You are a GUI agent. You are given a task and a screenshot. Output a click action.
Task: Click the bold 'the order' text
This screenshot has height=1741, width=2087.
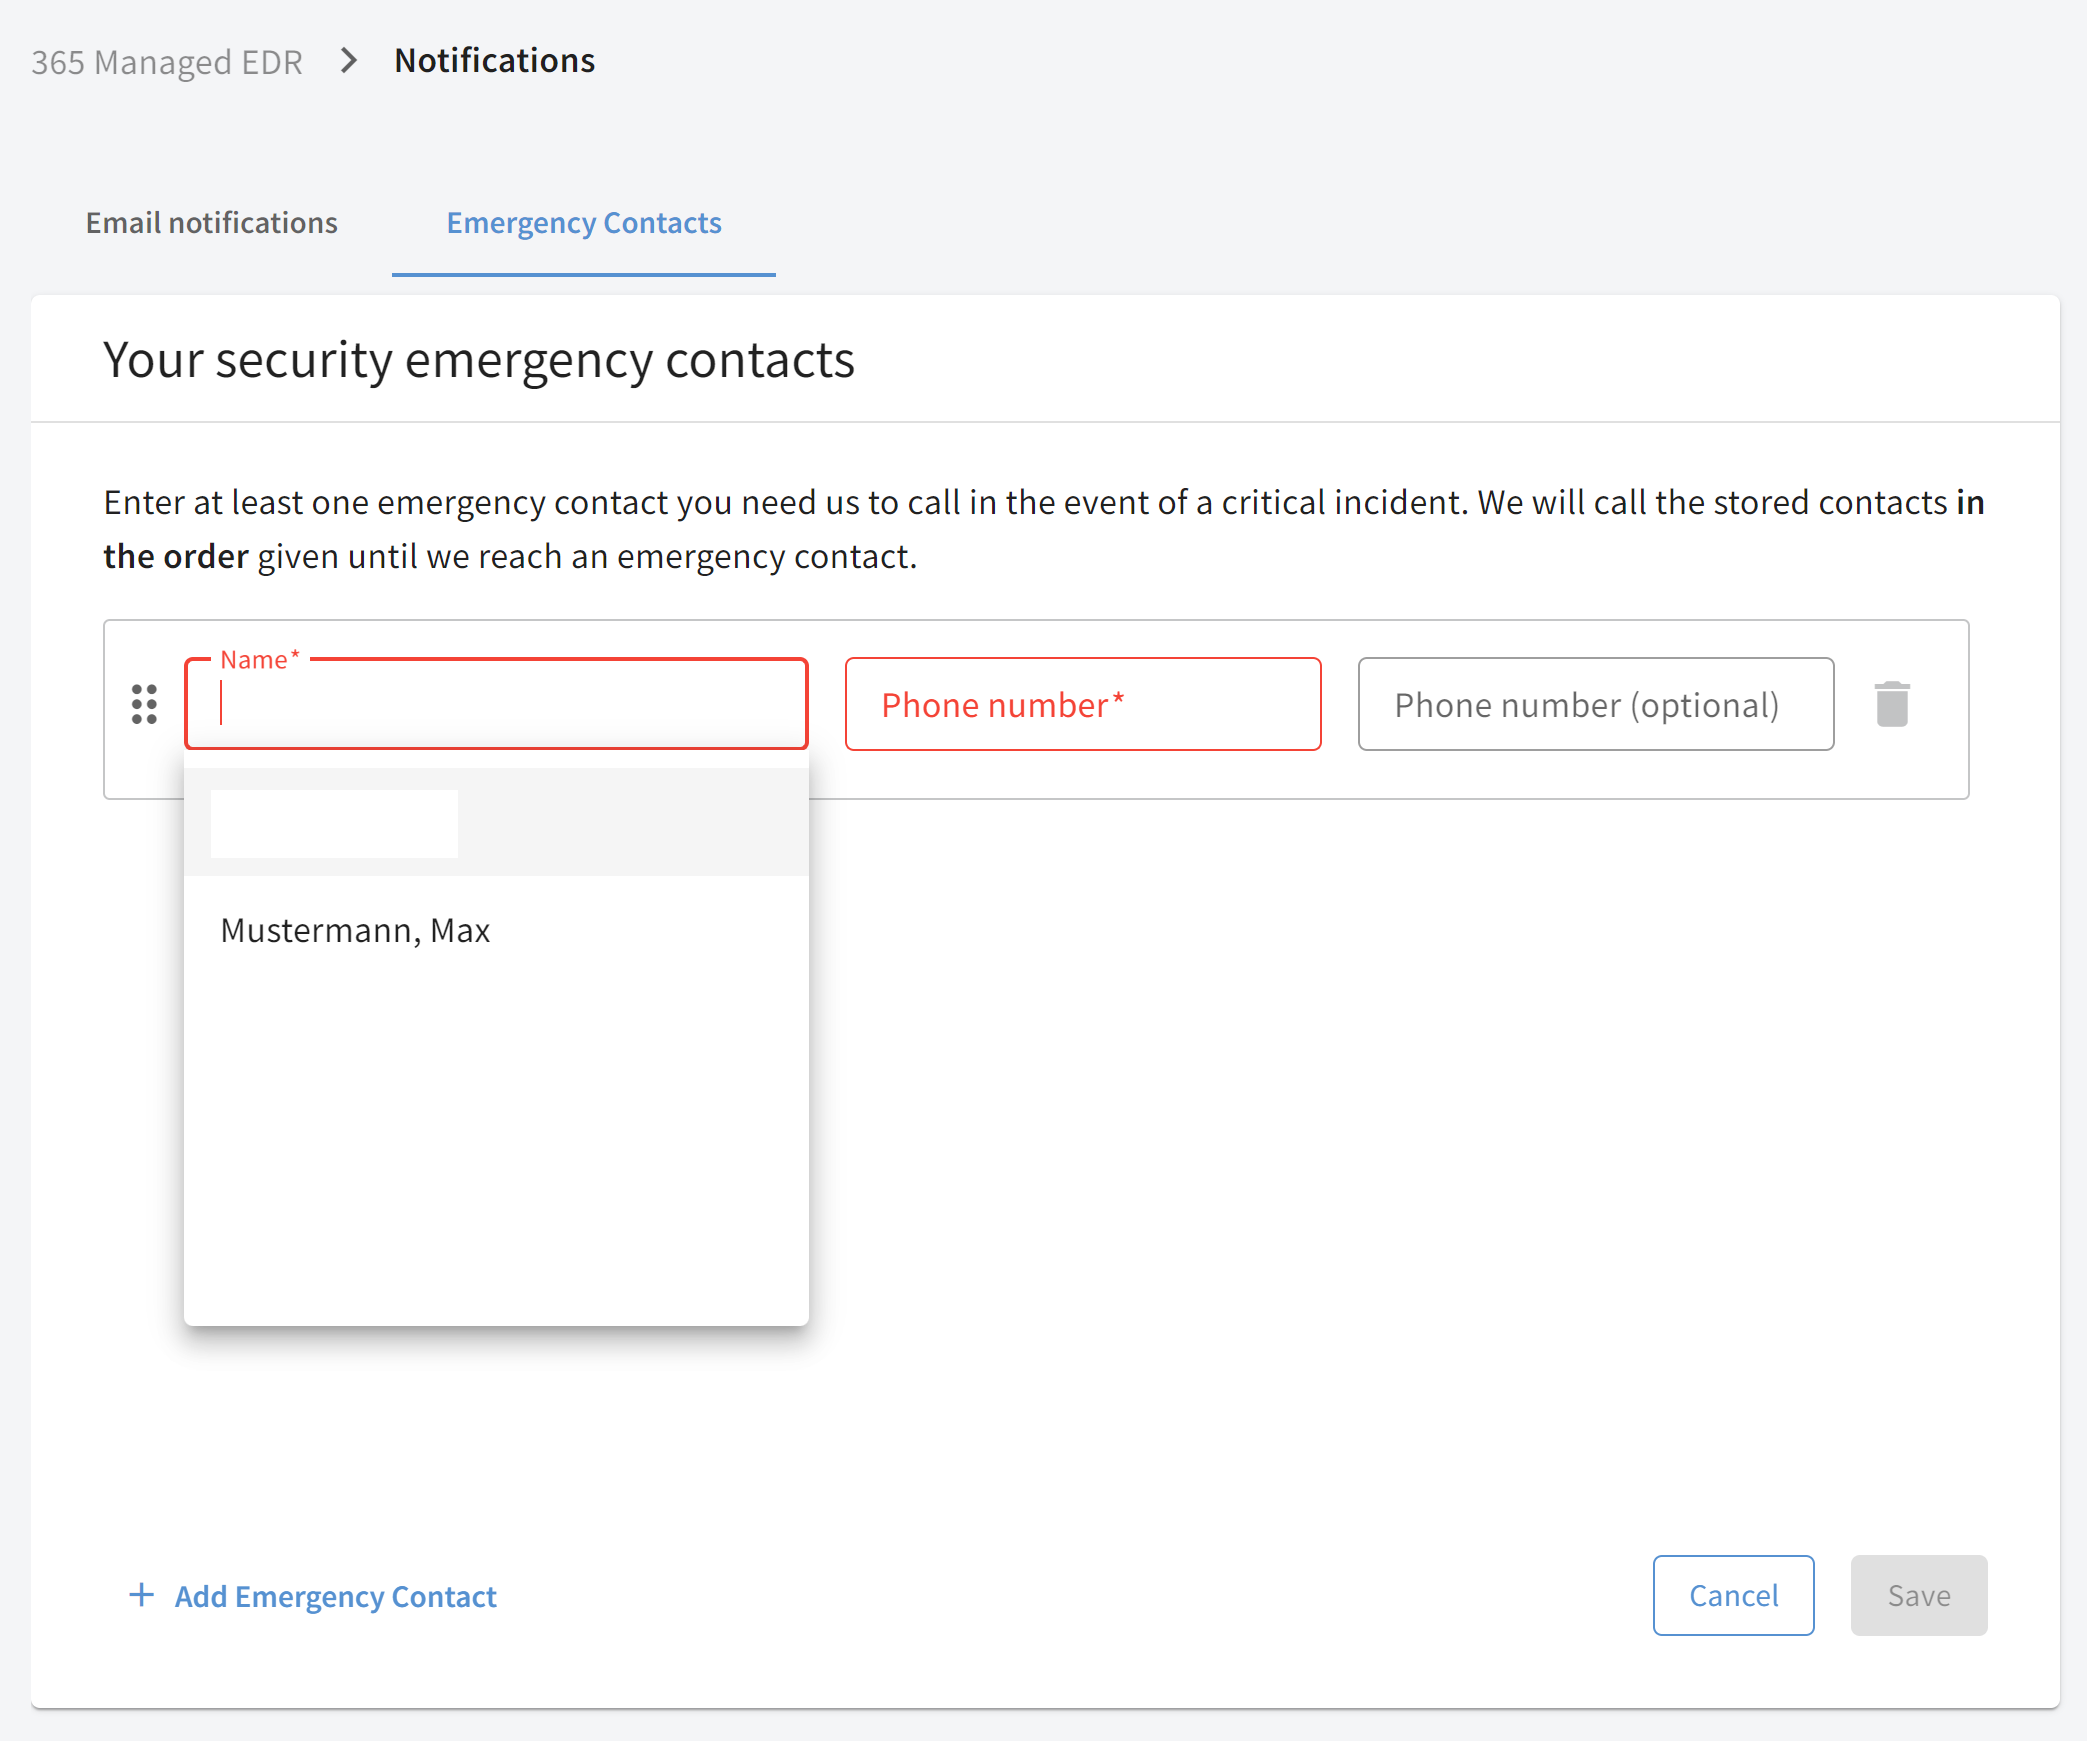click(x=176, y=557)
